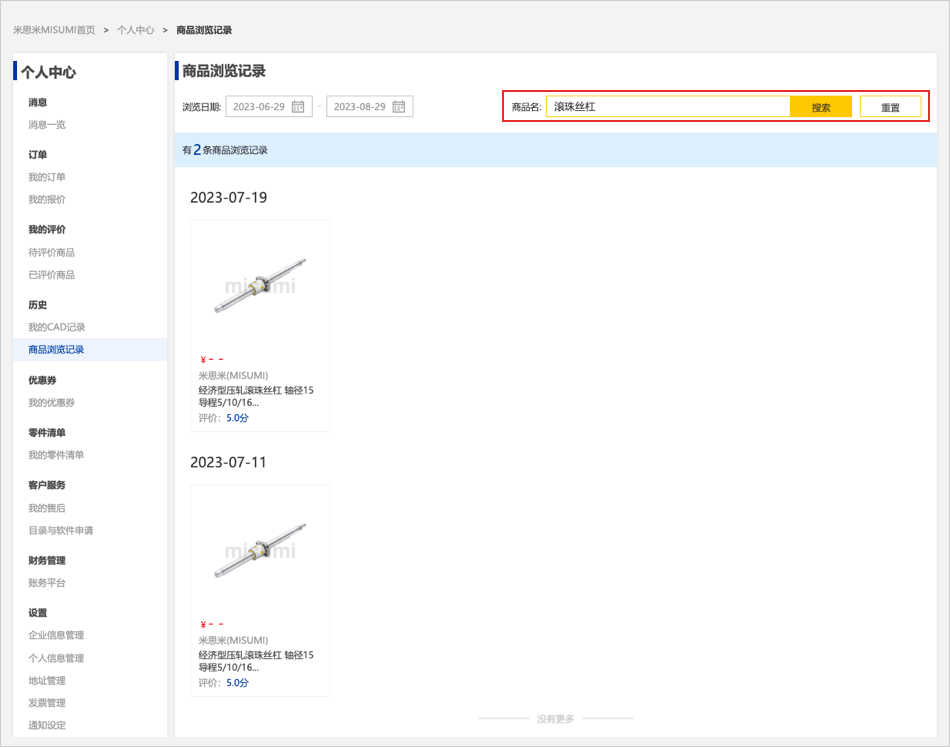View 待评价商品 in sidebar
The width and height of the screenshot is (950, 747).
51,252
